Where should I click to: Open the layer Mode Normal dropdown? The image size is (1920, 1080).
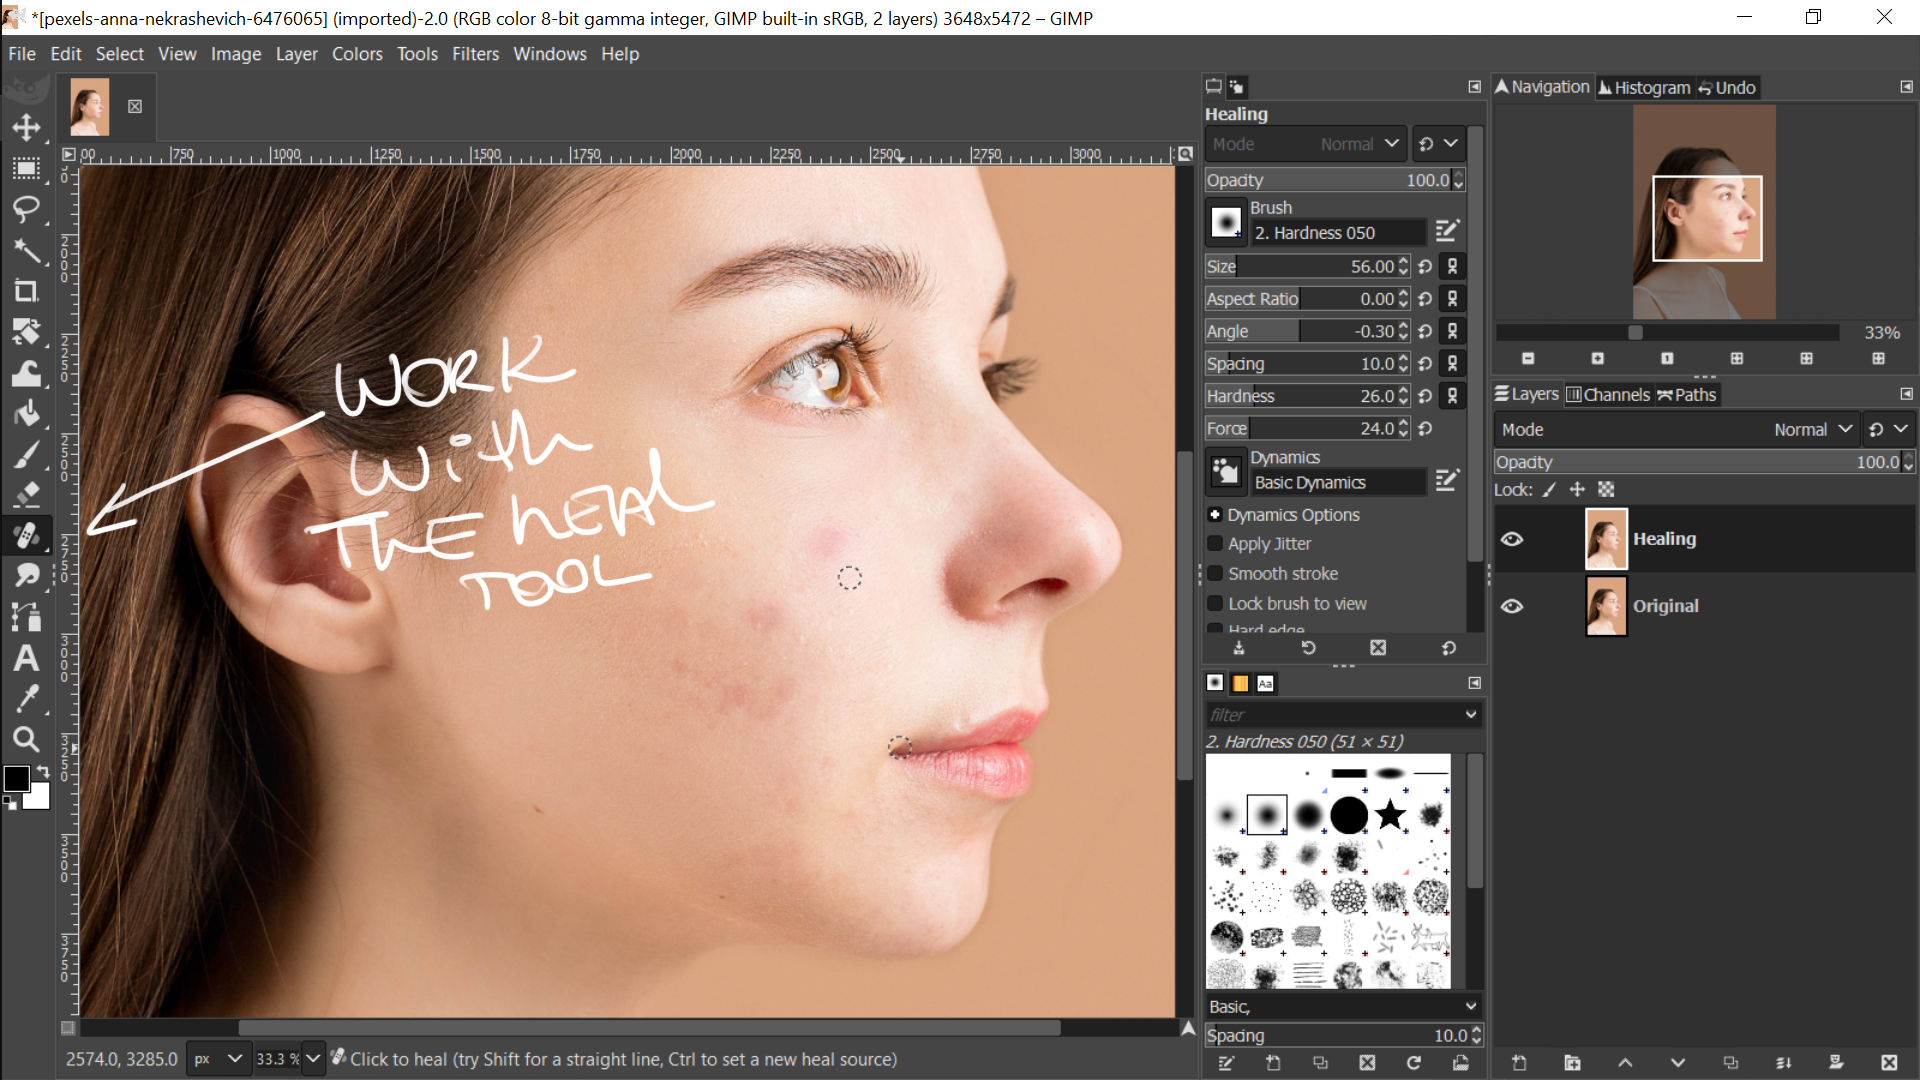[x=1812, y=430]
